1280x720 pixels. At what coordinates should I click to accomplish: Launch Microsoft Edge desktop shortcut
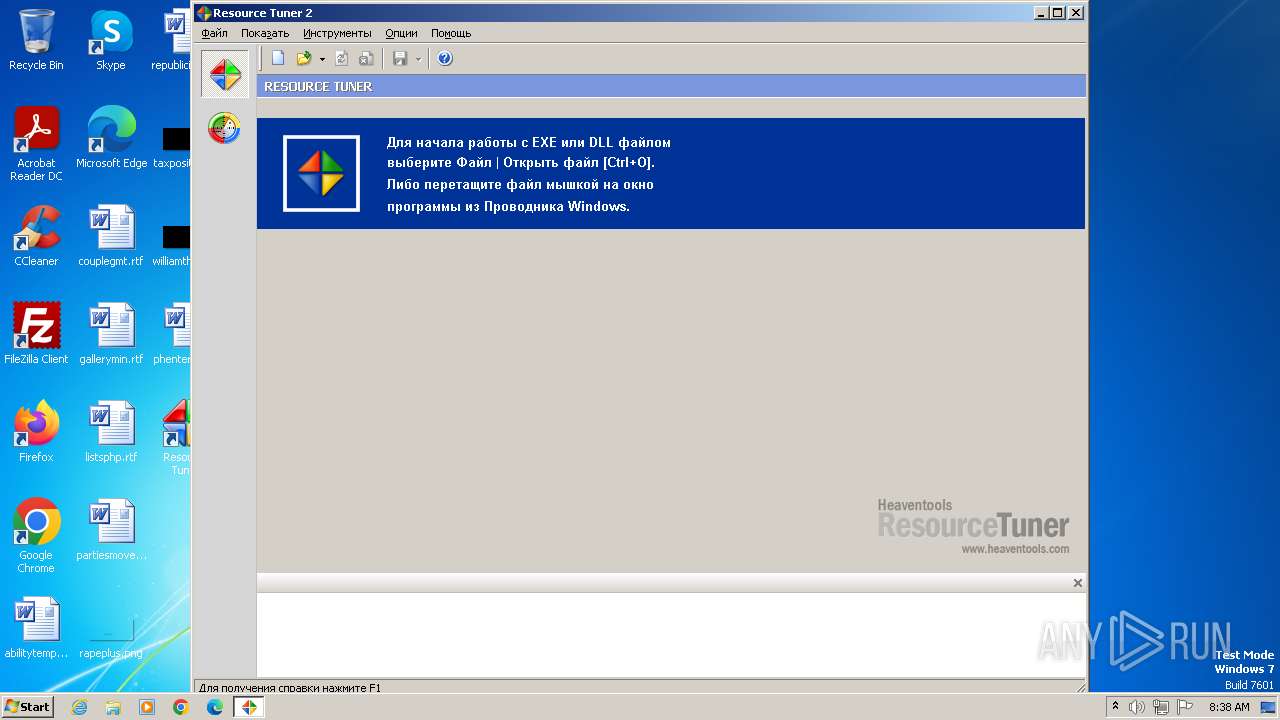point(111,138)
